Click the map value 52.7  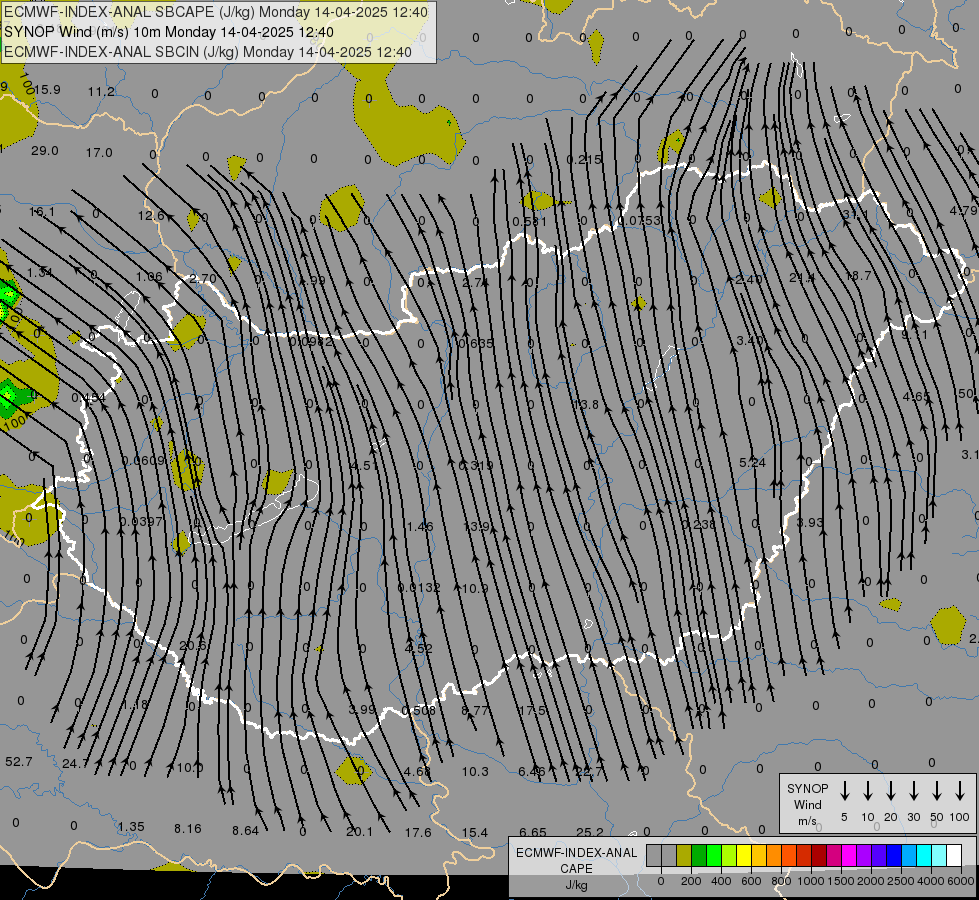tap(18, 761)
